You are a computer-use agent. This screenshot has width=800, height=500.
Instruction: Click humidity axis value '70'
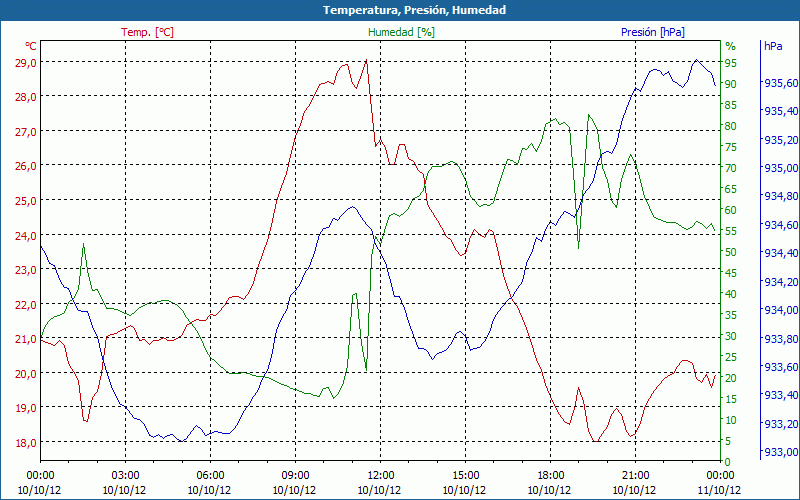731,168
